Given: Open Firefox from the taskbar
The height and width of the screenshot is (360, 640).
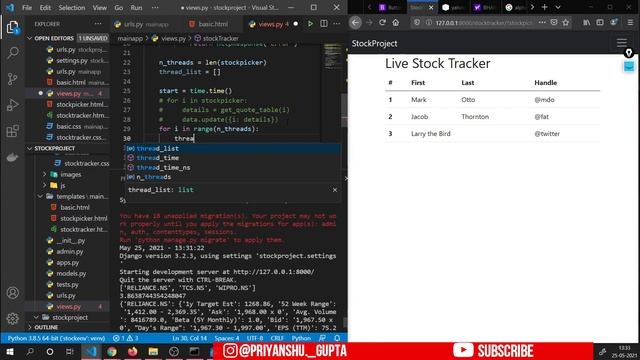Looking at the screenshot, I should pyautogui.click(x=132, y=351).
